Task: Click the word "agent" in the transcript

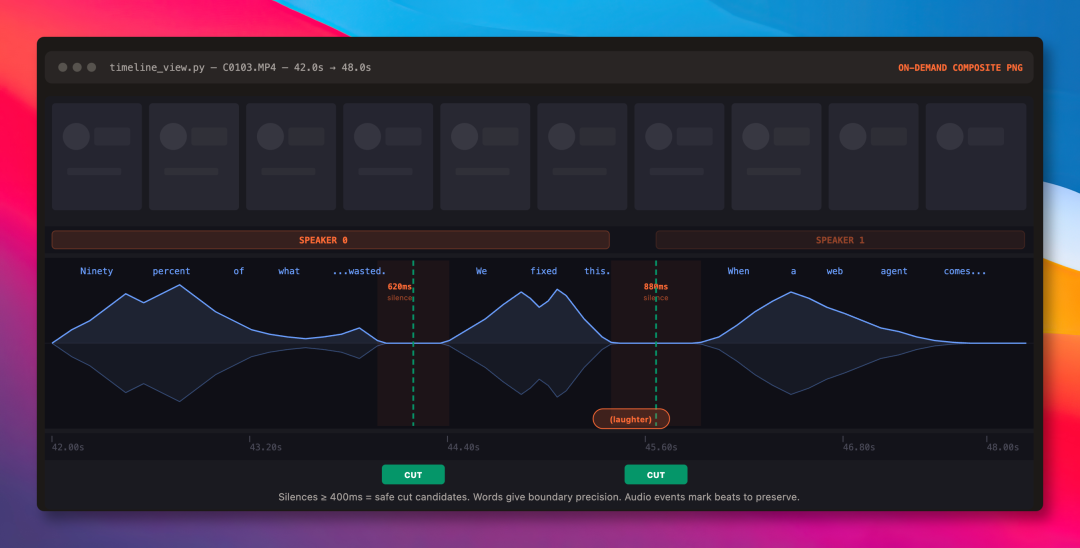Action: click(x=894, y=271)
